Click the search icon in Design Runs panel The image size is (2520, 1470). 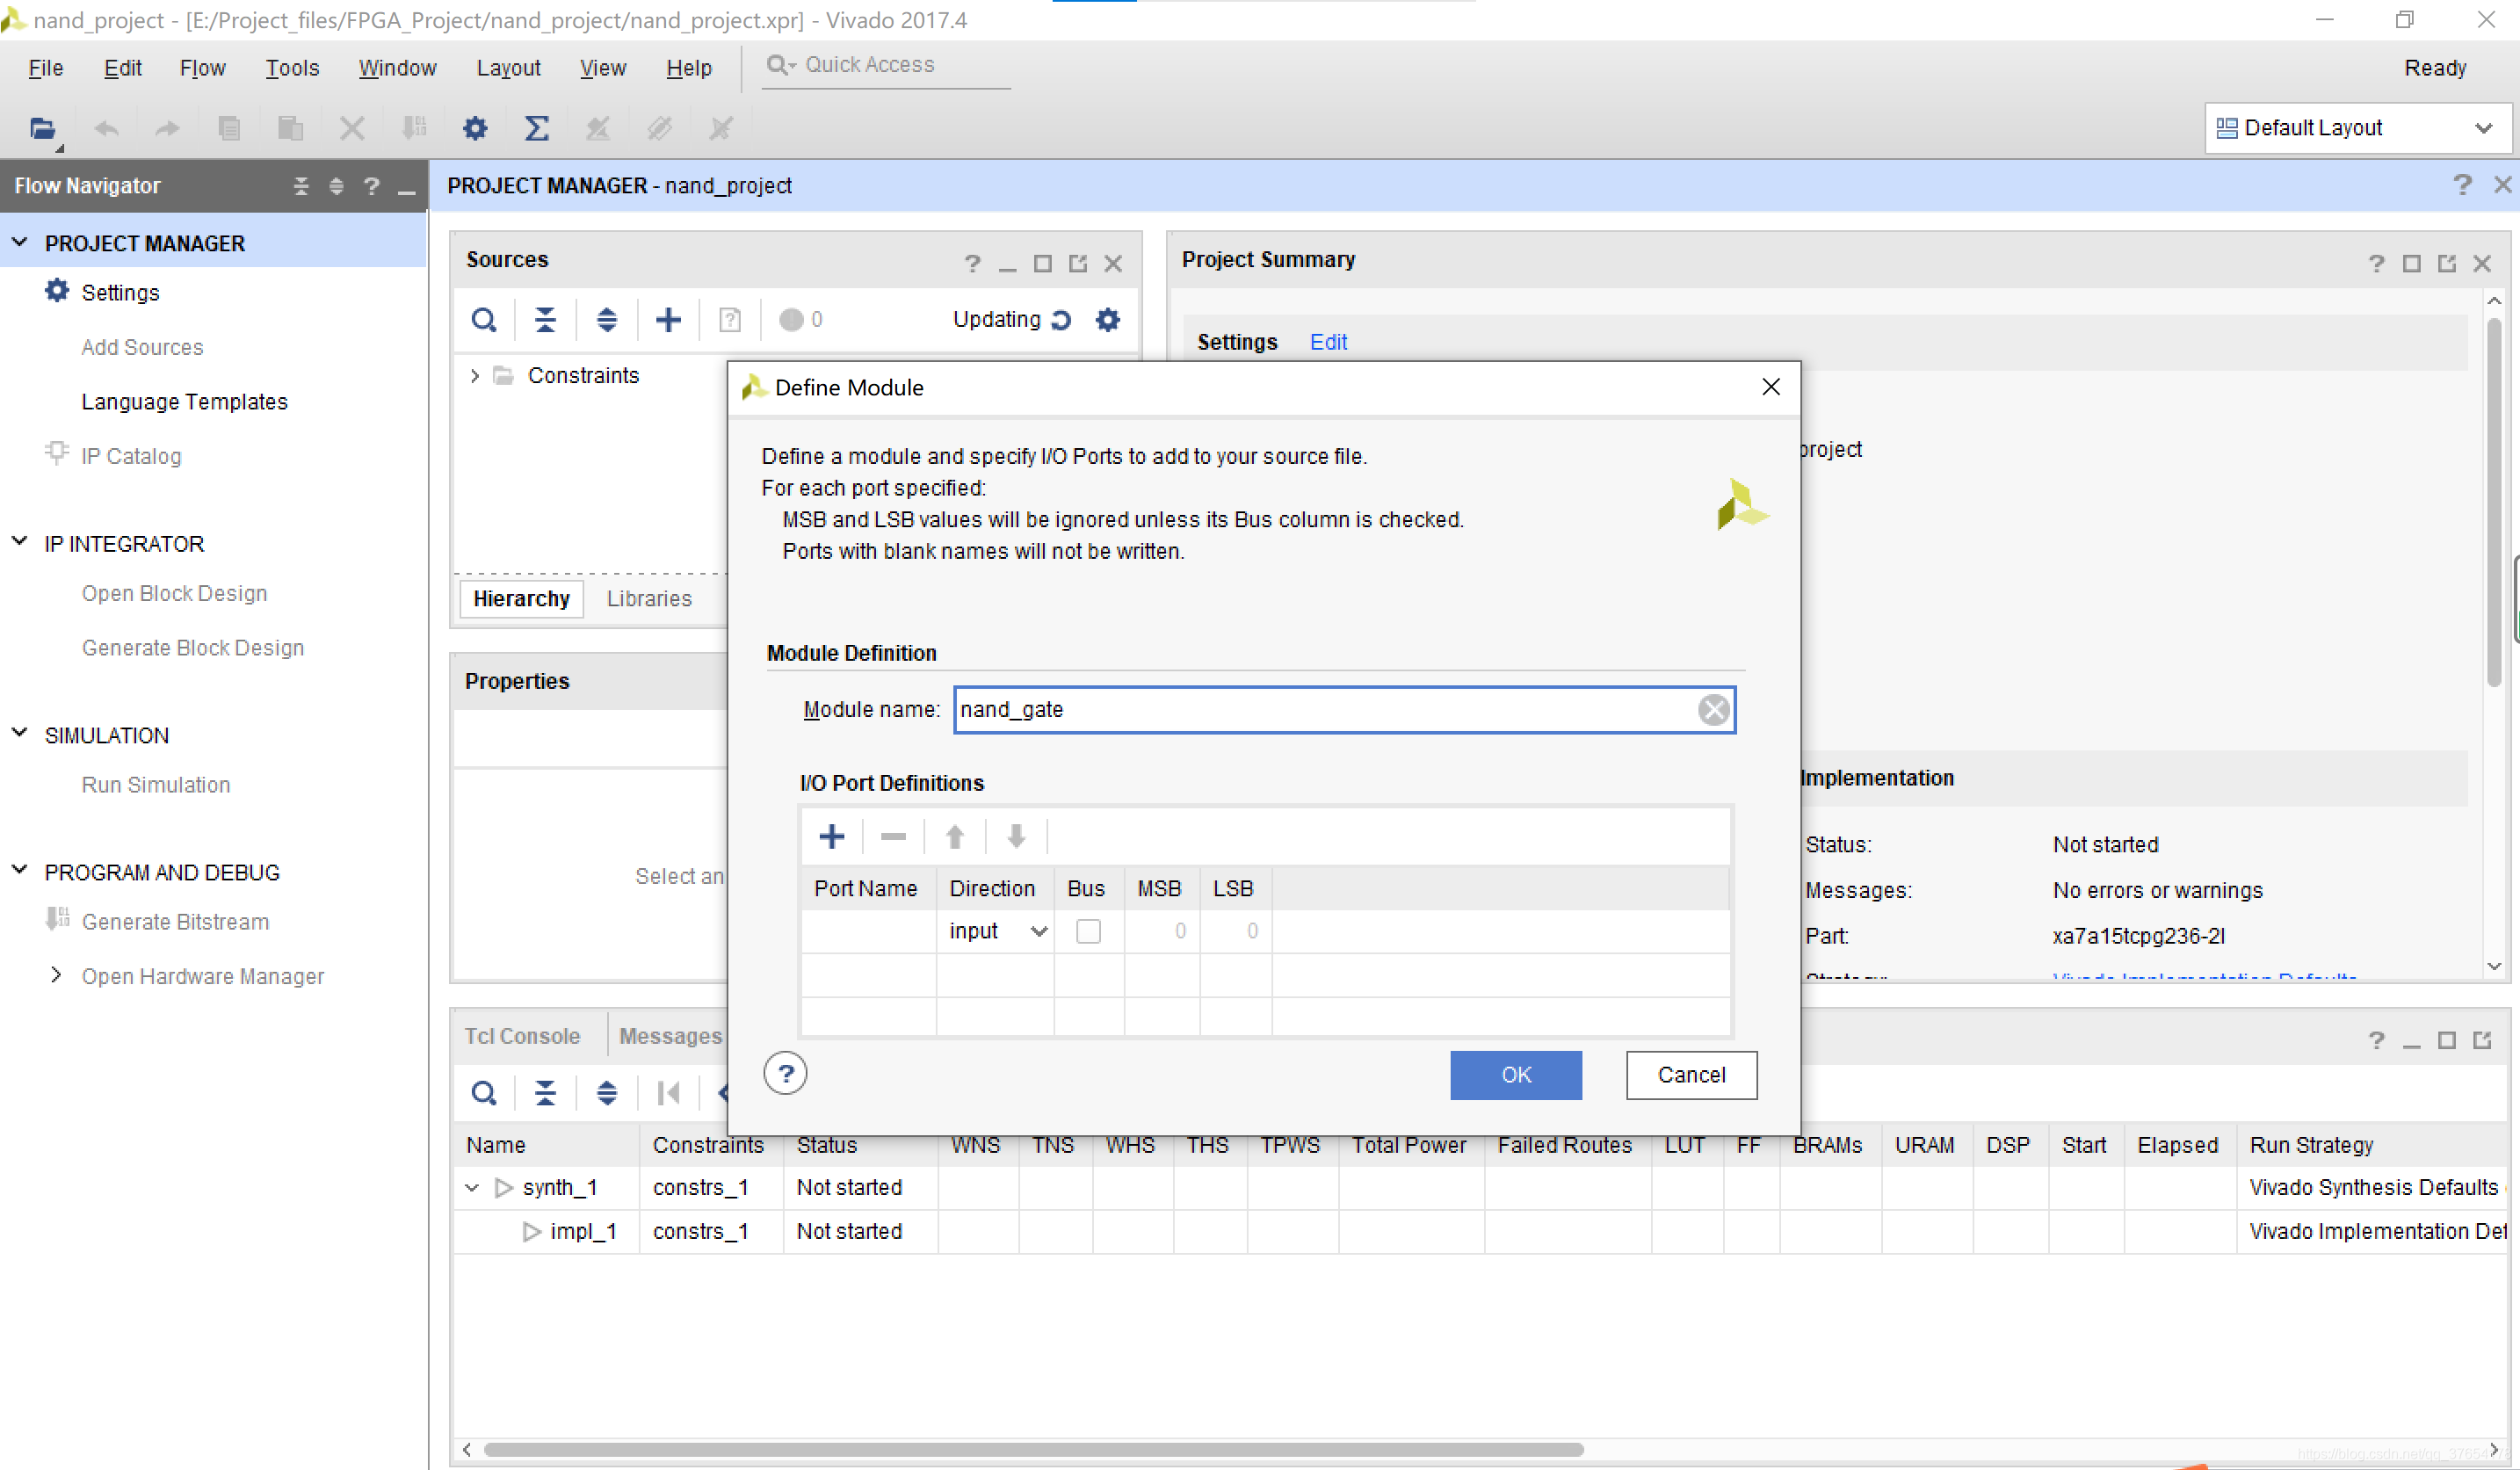(484, 1093)
